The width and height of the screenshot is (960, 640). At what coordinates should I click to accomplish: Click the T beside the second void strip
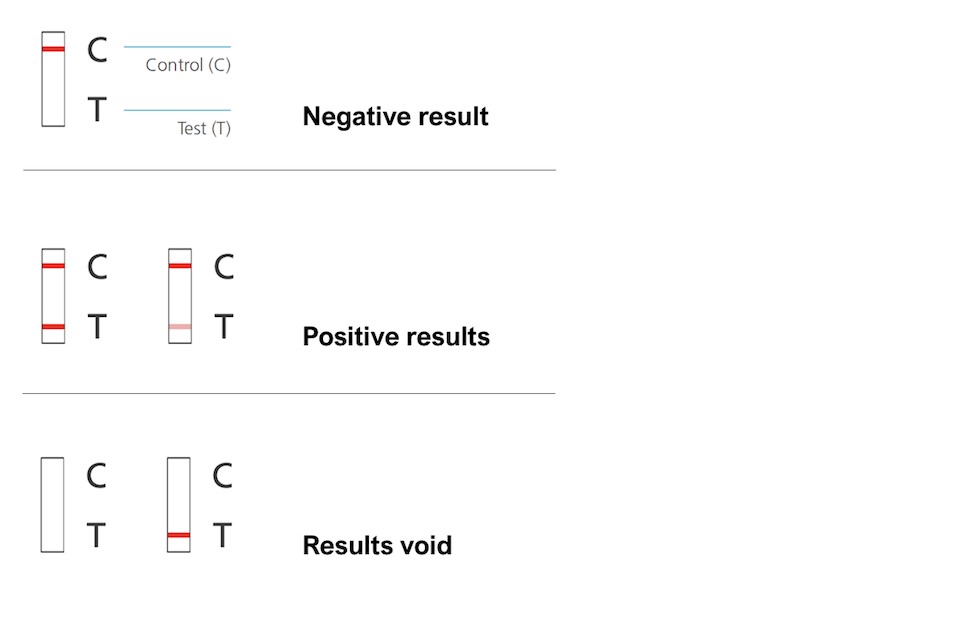[222, 536]
